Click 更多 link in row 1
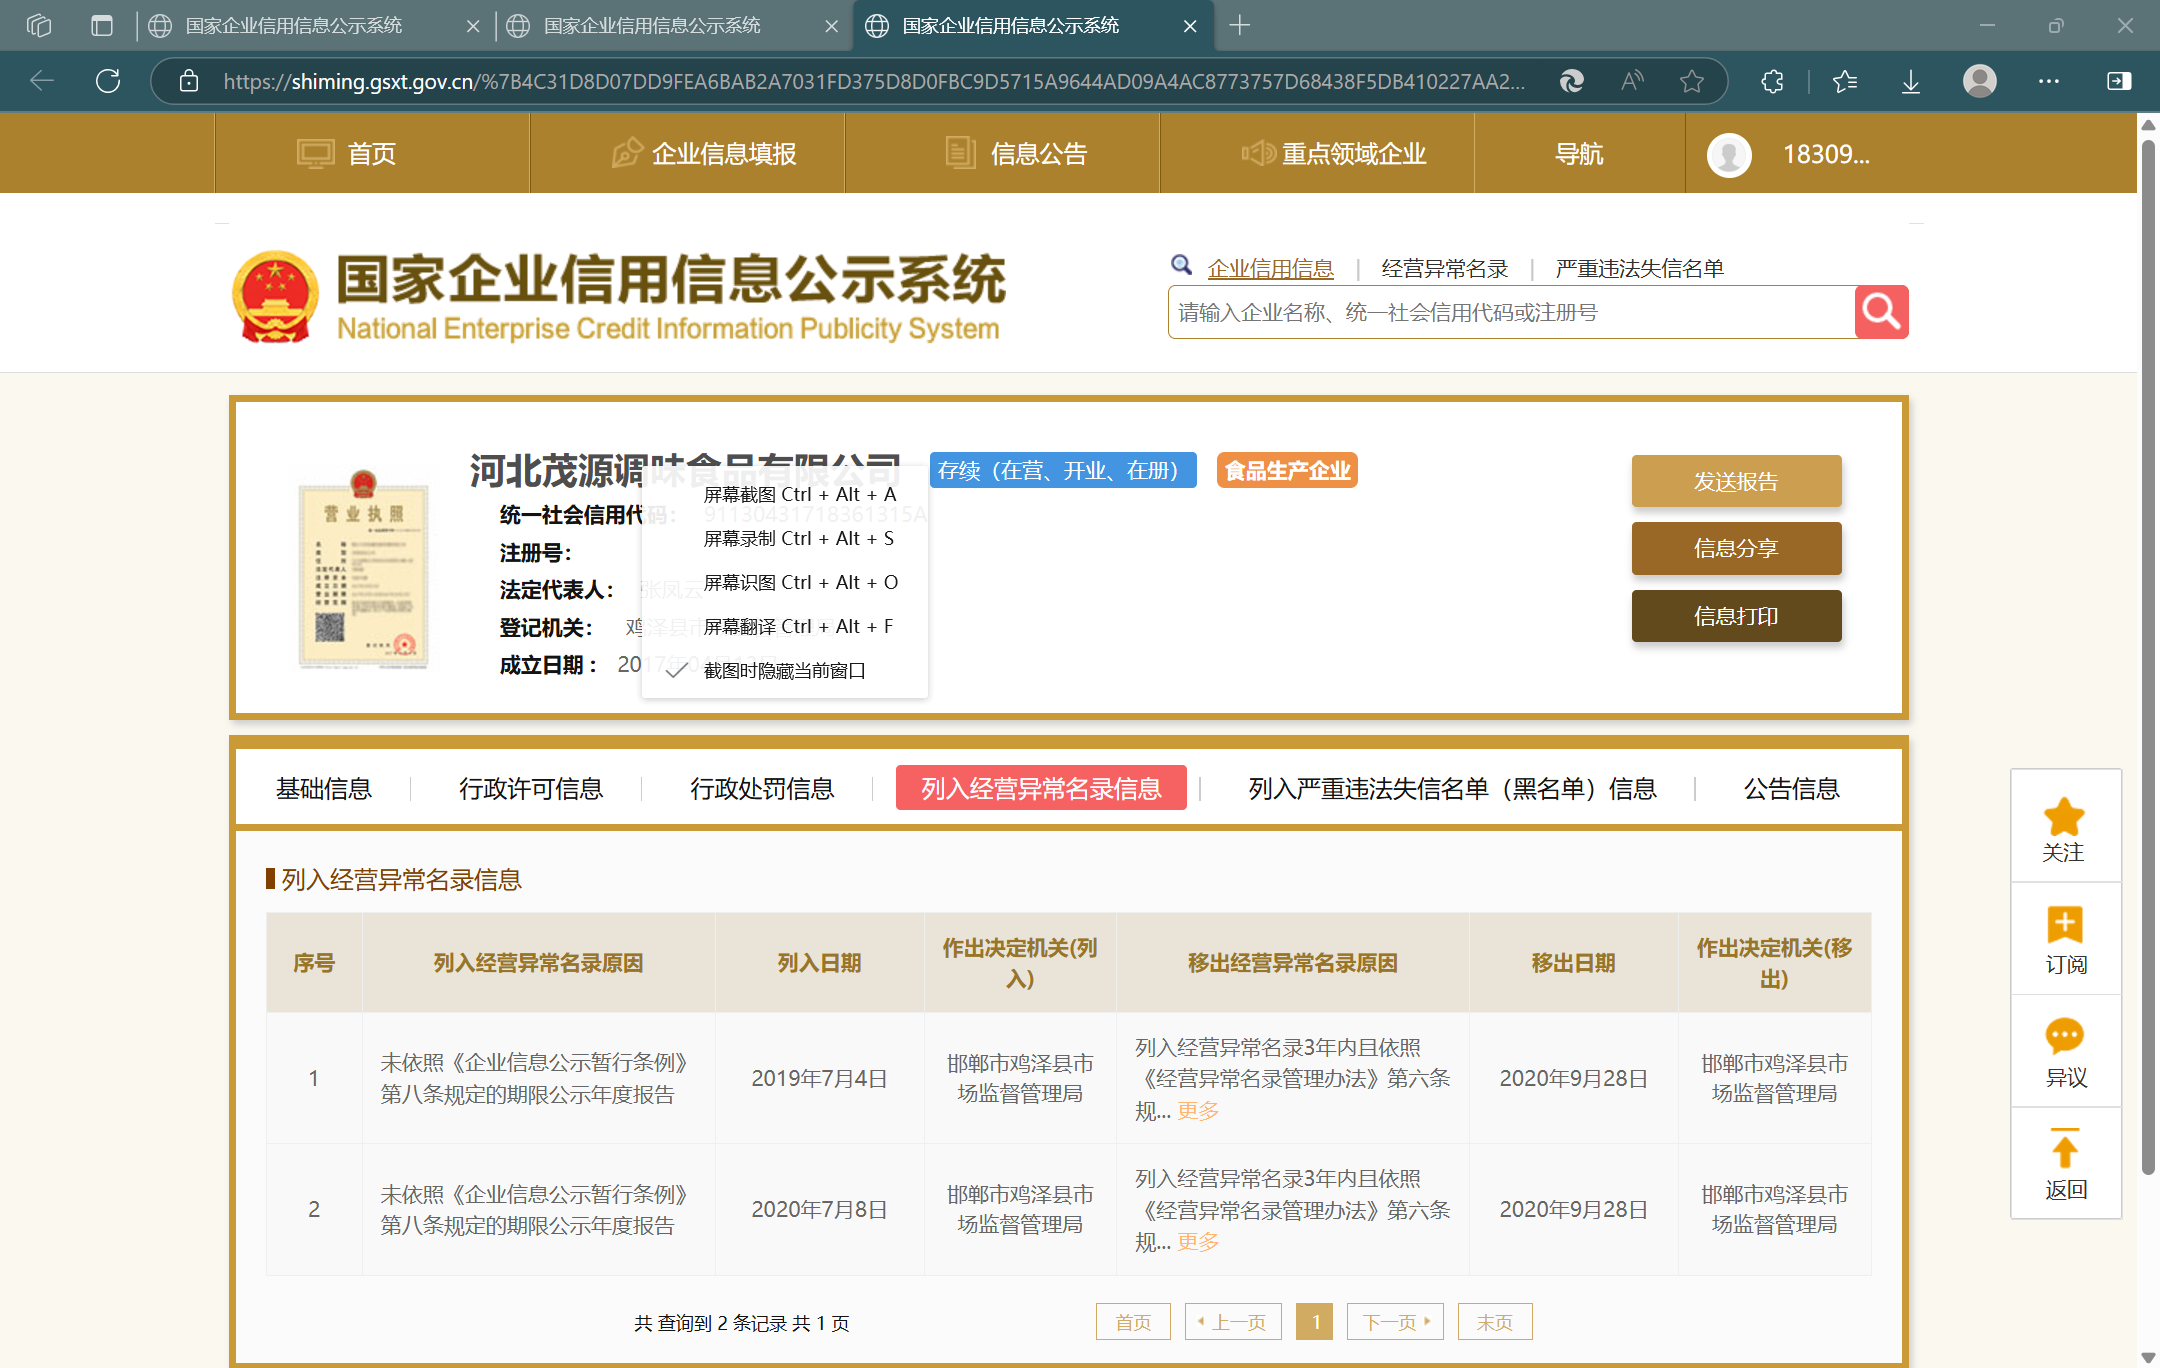Image resolution: width=2160 pixels, height=1368 pixels. pyautogui.click(x=1198, y=1111)
